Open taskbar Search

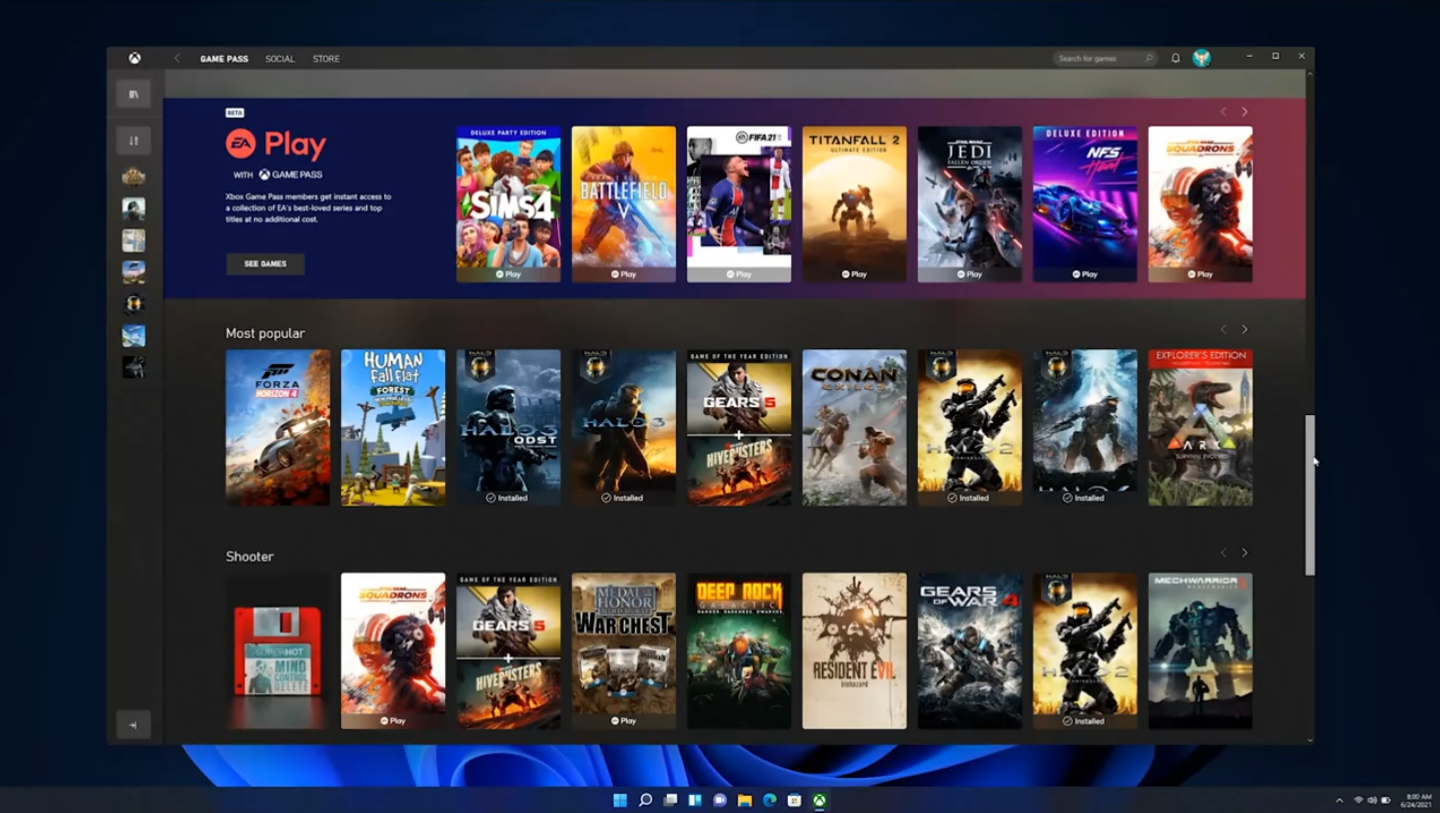[x=645, y=800]
